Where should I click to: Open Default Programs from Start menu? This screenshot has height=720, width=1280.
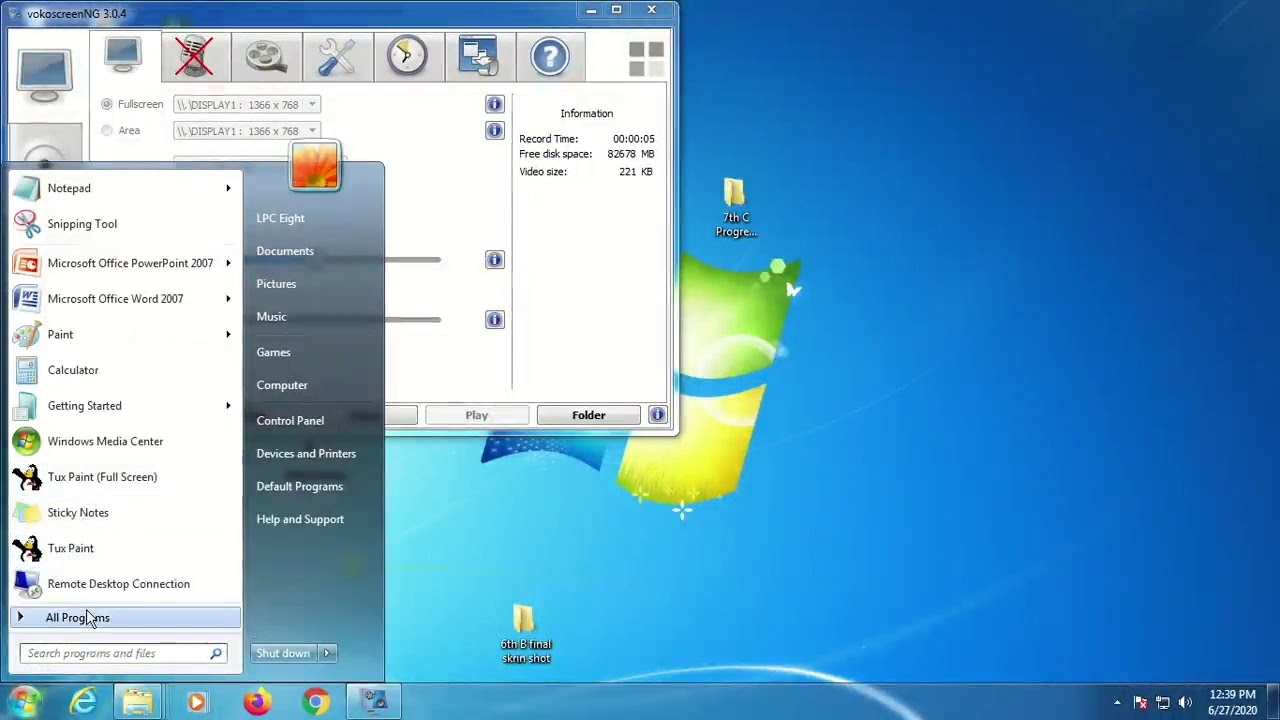click(299, 487)
